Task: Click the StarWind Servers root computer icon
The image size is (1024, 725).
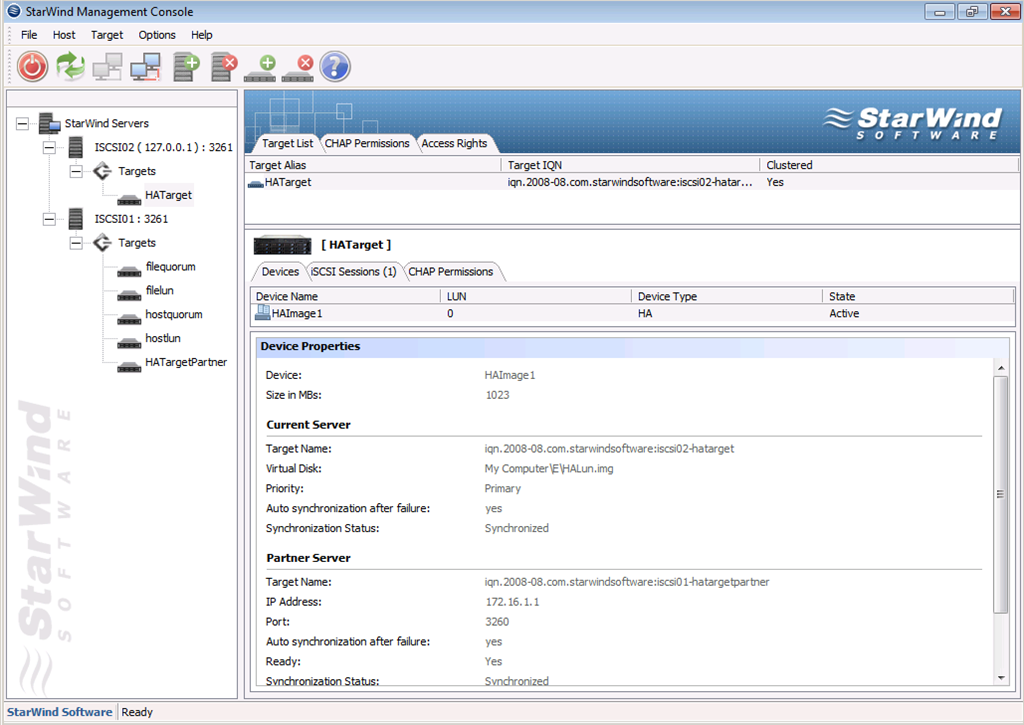Action: click(50, 123)
